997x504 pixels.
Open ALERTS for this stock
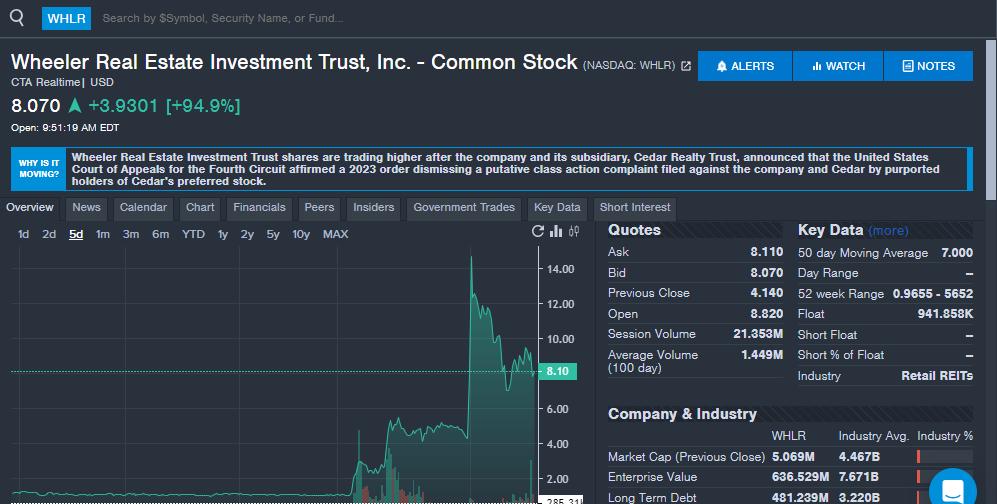745,66
